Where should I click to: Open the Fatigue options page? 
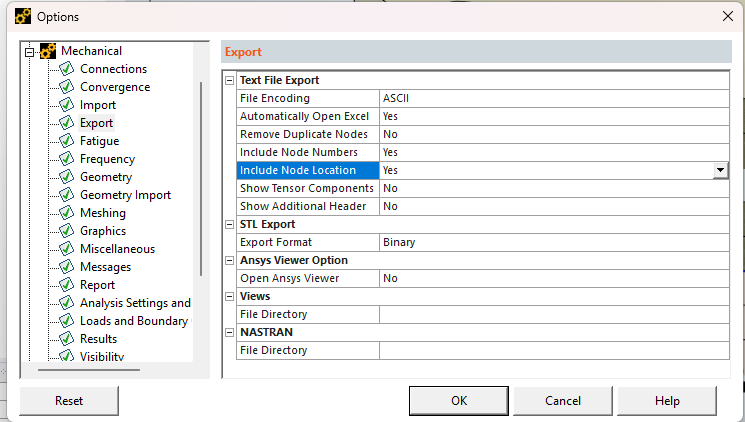[x=99, y=141]
